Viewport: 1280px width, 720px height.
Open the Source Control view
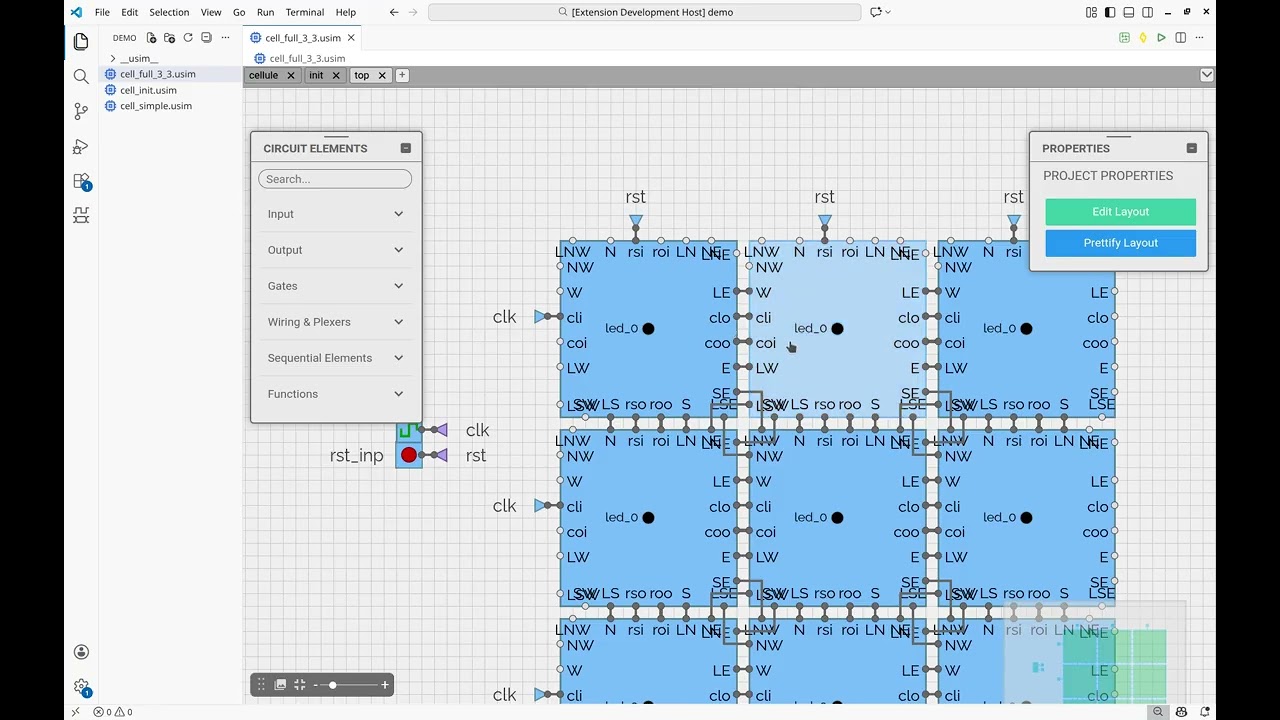tap(81, 112)
